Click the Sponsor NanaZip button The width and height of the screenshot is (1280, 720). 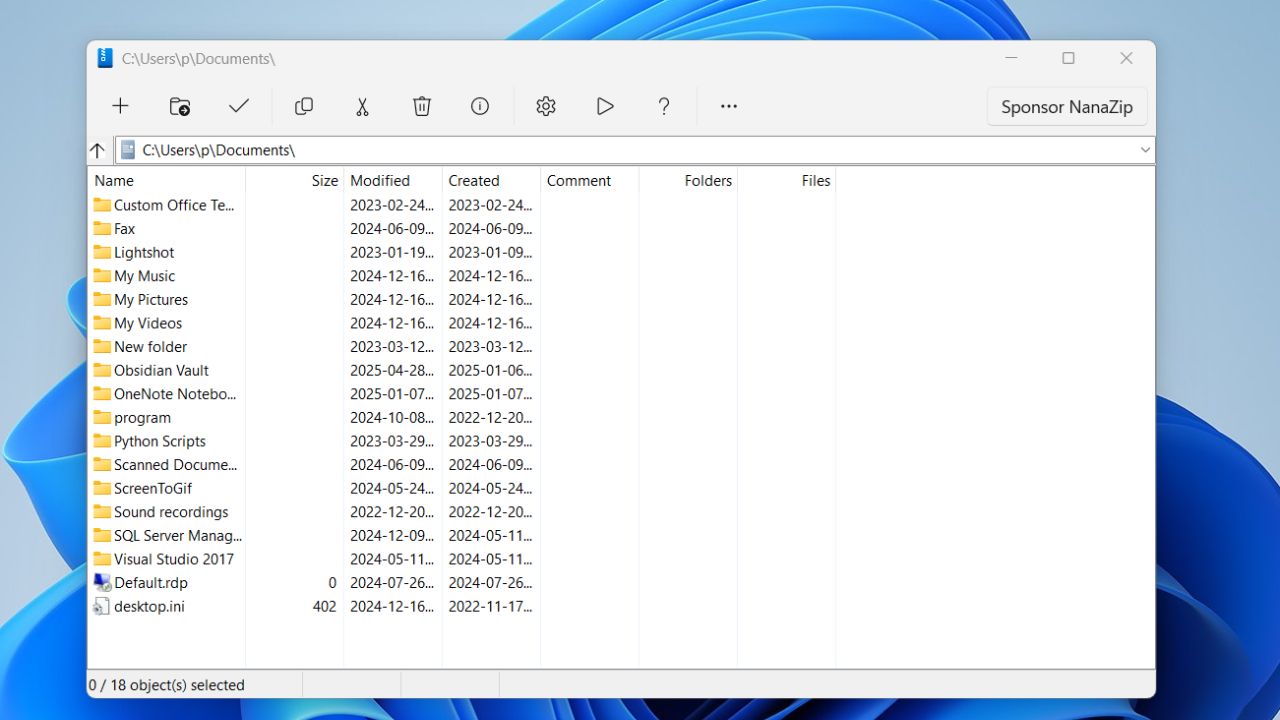click(1066, 106)
